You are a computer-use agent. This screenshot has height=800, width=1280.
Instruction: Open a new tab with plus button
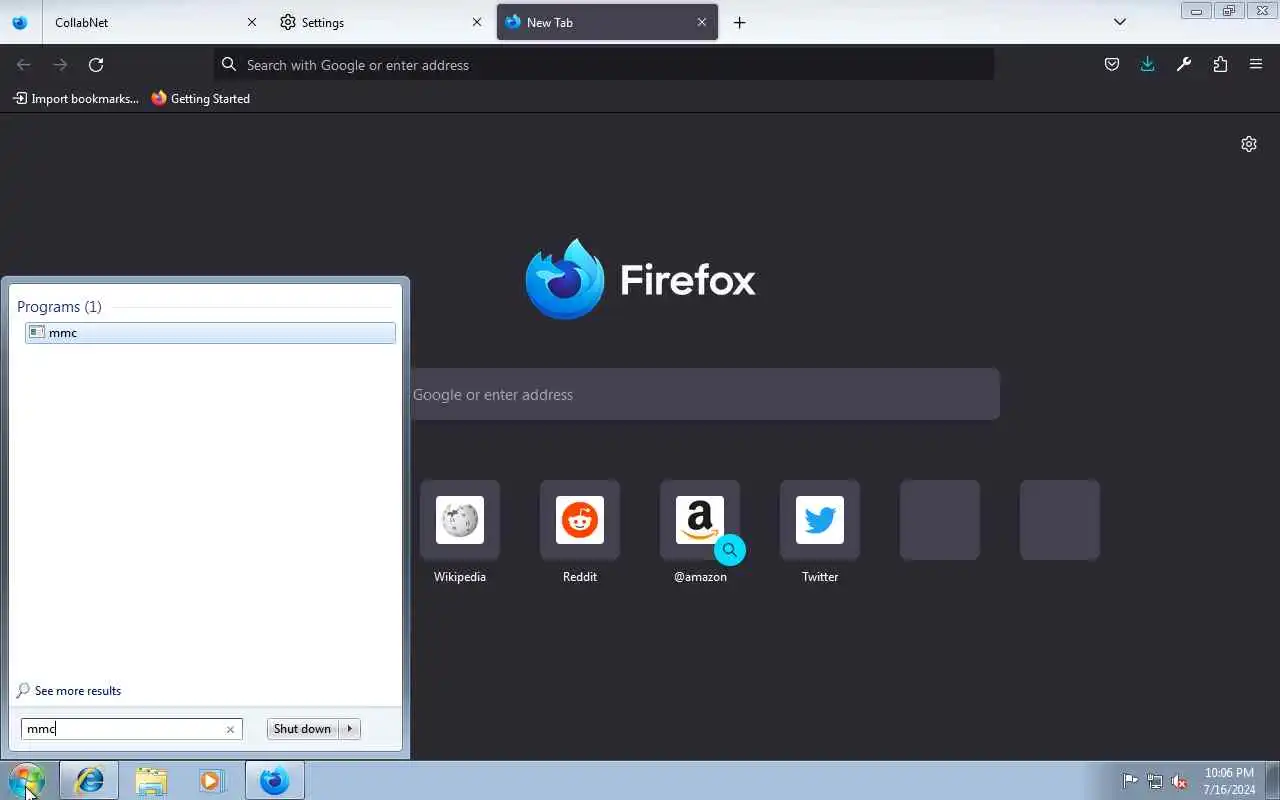click(x=740, y=22)
